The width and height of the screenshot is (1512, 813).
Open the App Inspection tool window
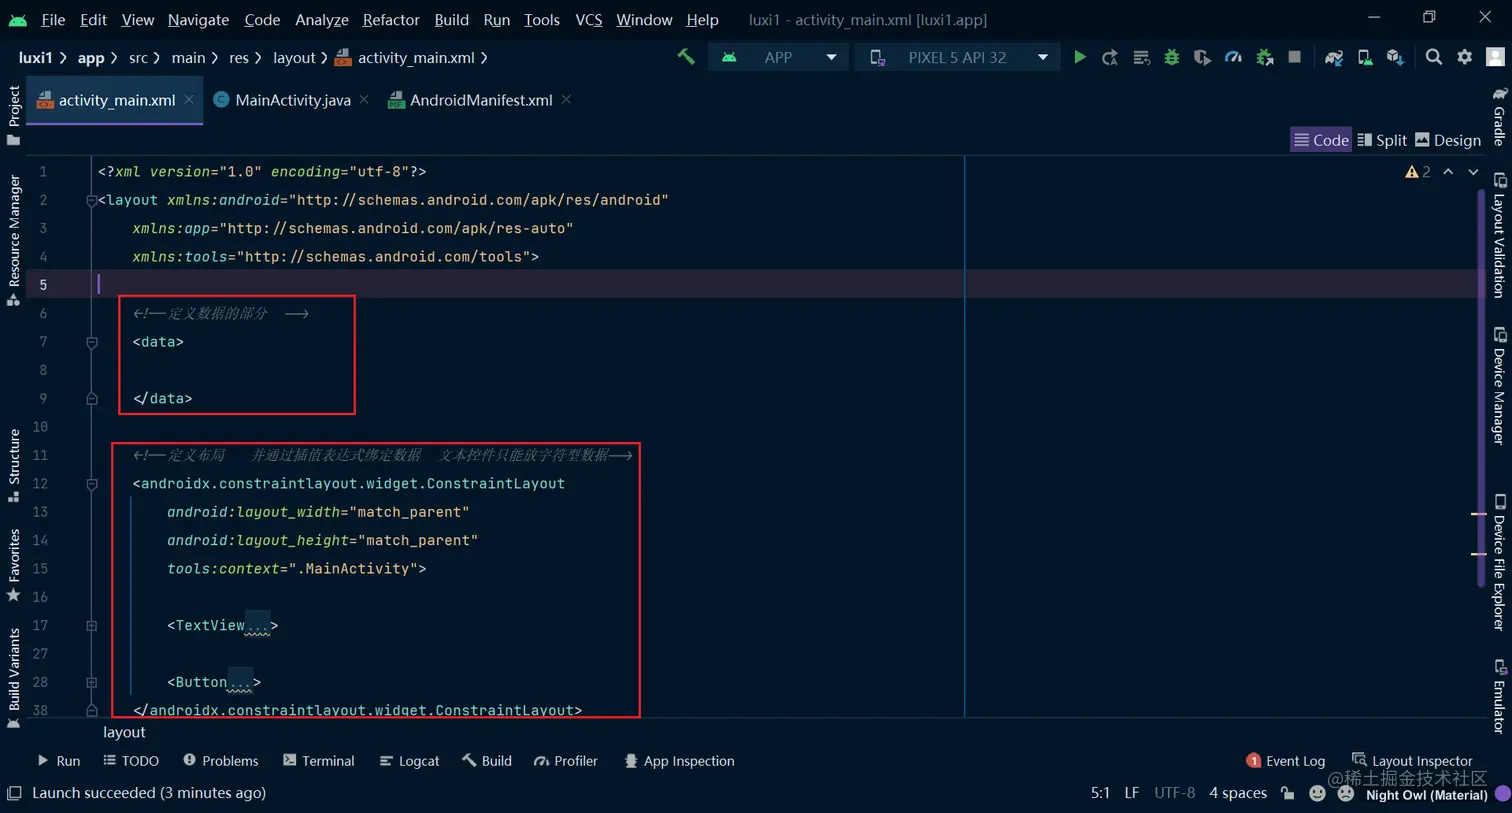click(x=680, y=761)
